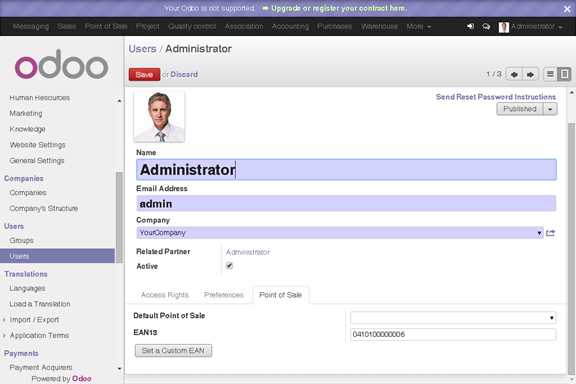This screenshot has width=576, height=384.
Task: Click Set a Custom EAN button
Action: [x=173, y=351]
